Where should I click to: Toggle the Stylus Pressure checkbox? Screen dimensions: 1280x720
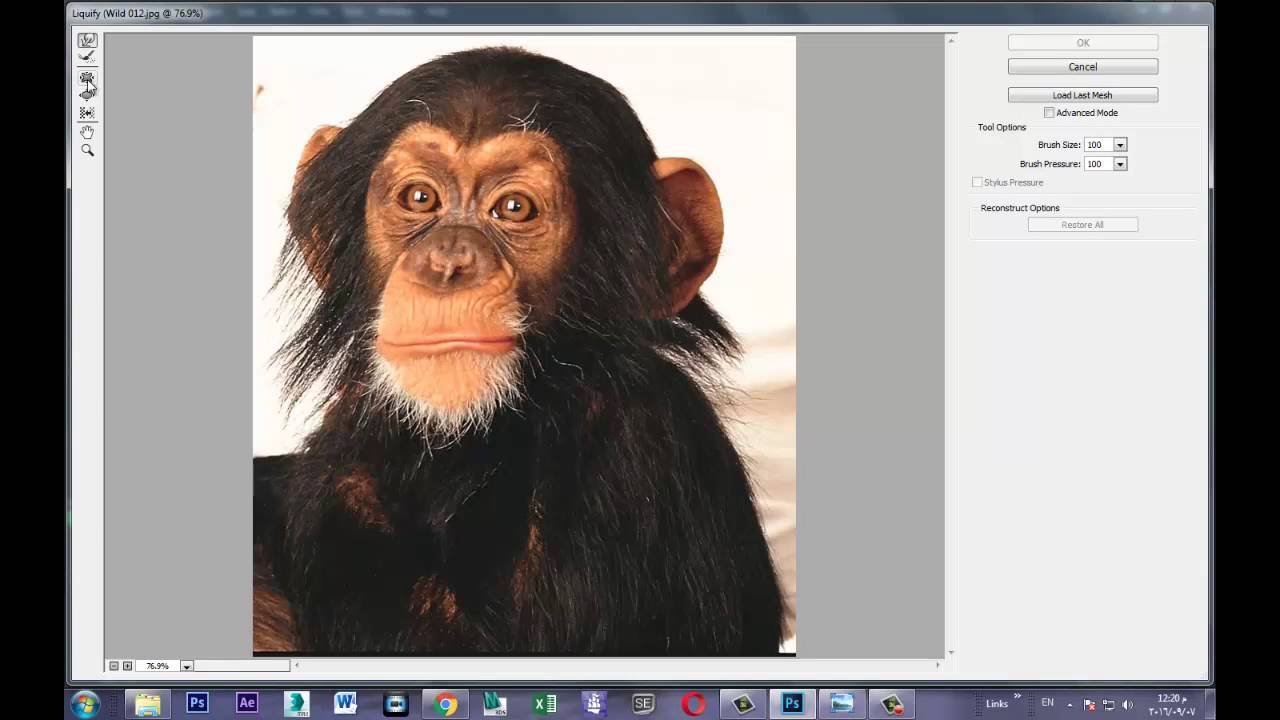[977, 182]
